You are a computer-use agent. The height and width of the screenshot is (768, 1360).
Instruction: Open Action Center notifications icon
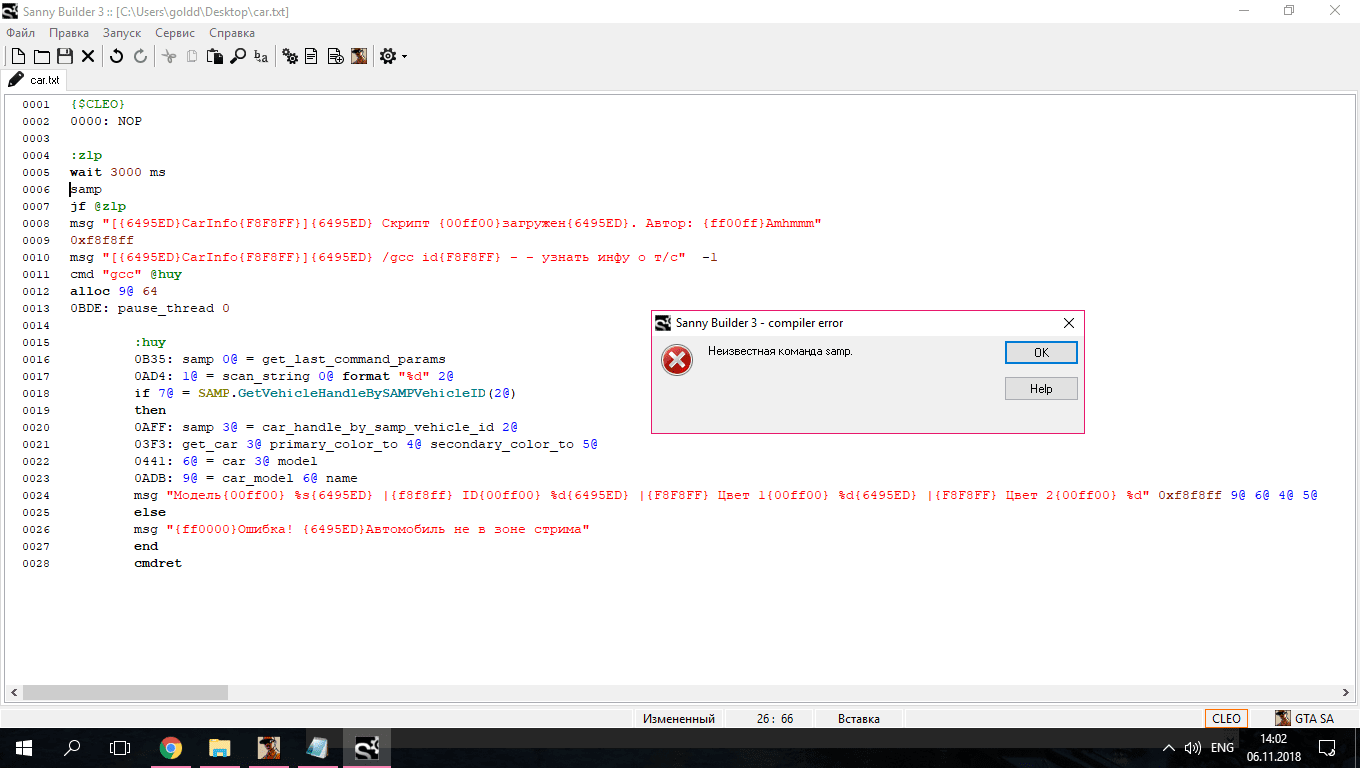(1327, 747)
